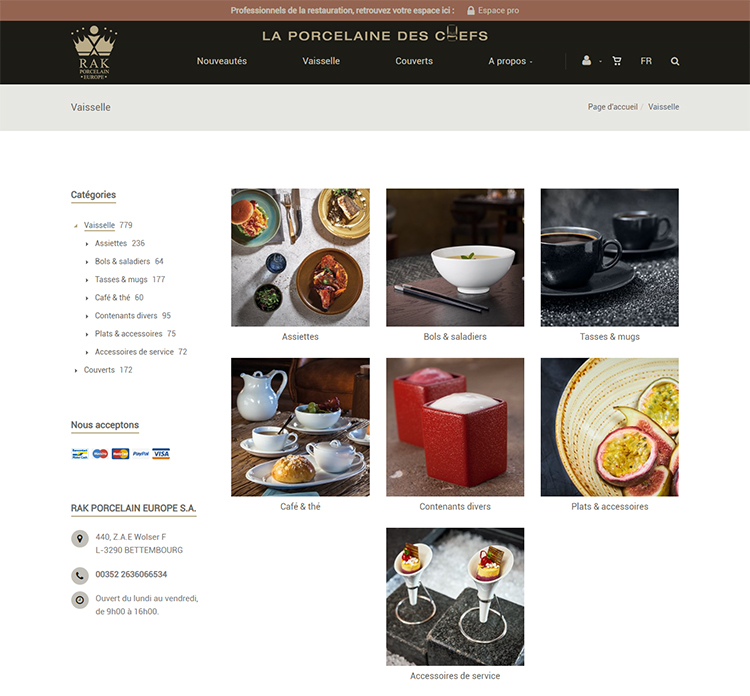Click the PayPal payment icon
The image size is (750, 696).
(141, 453)
